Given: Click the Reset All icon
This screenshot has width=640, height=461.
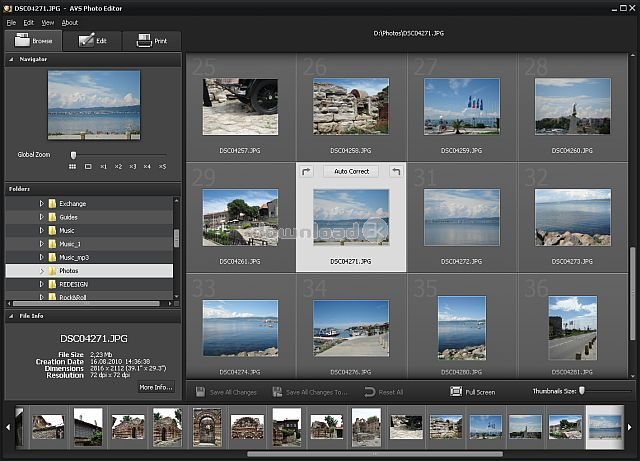Looking at the screenshot, I should coord(370,392).
